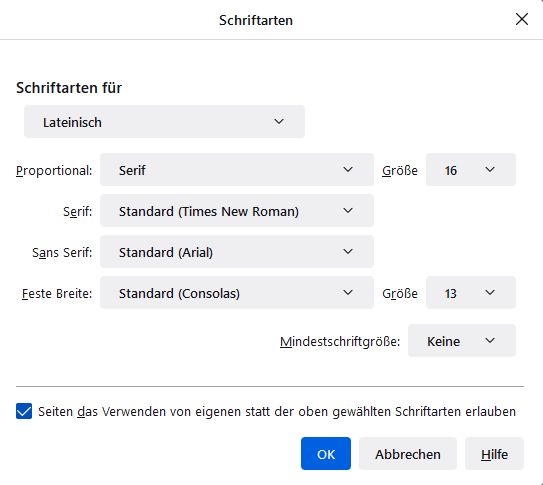Click the 'Proportional:' label

pyautogui.click(x=54, y=171)
